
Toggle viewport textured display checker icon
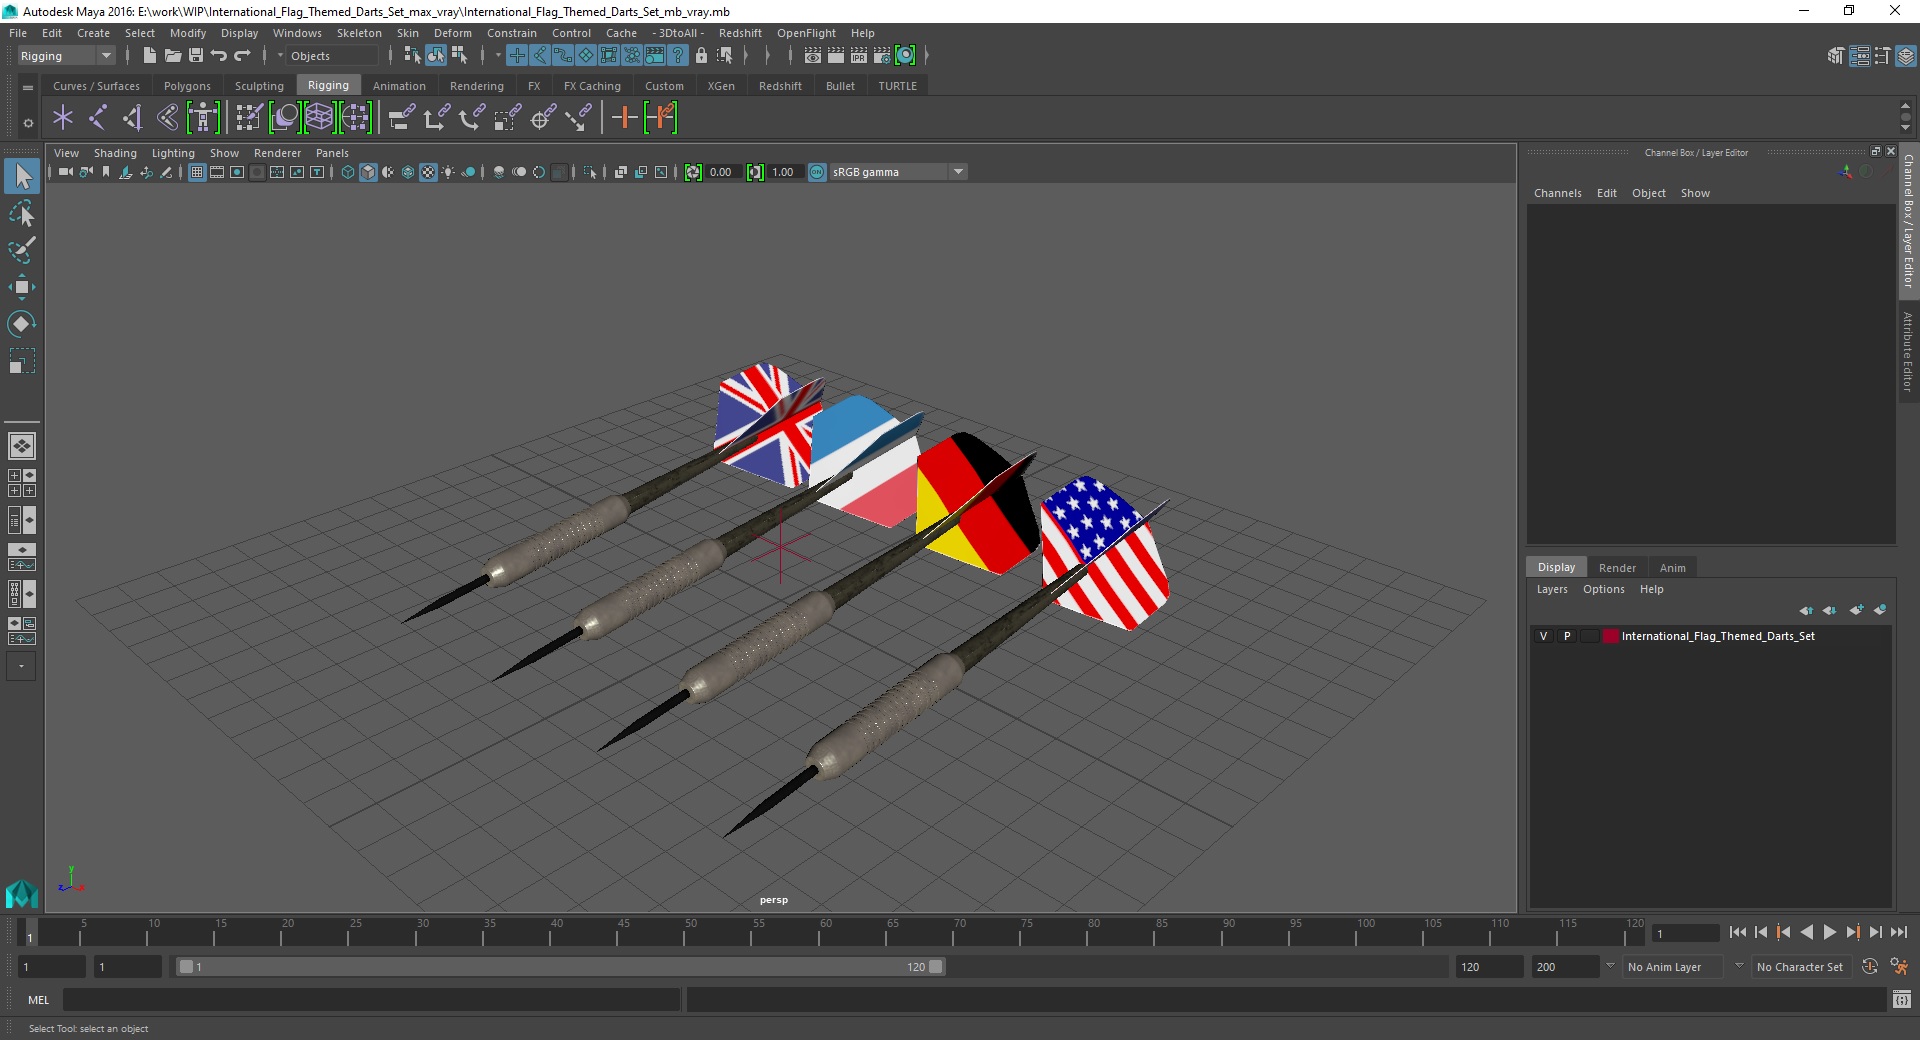click(x=428, y=172)
